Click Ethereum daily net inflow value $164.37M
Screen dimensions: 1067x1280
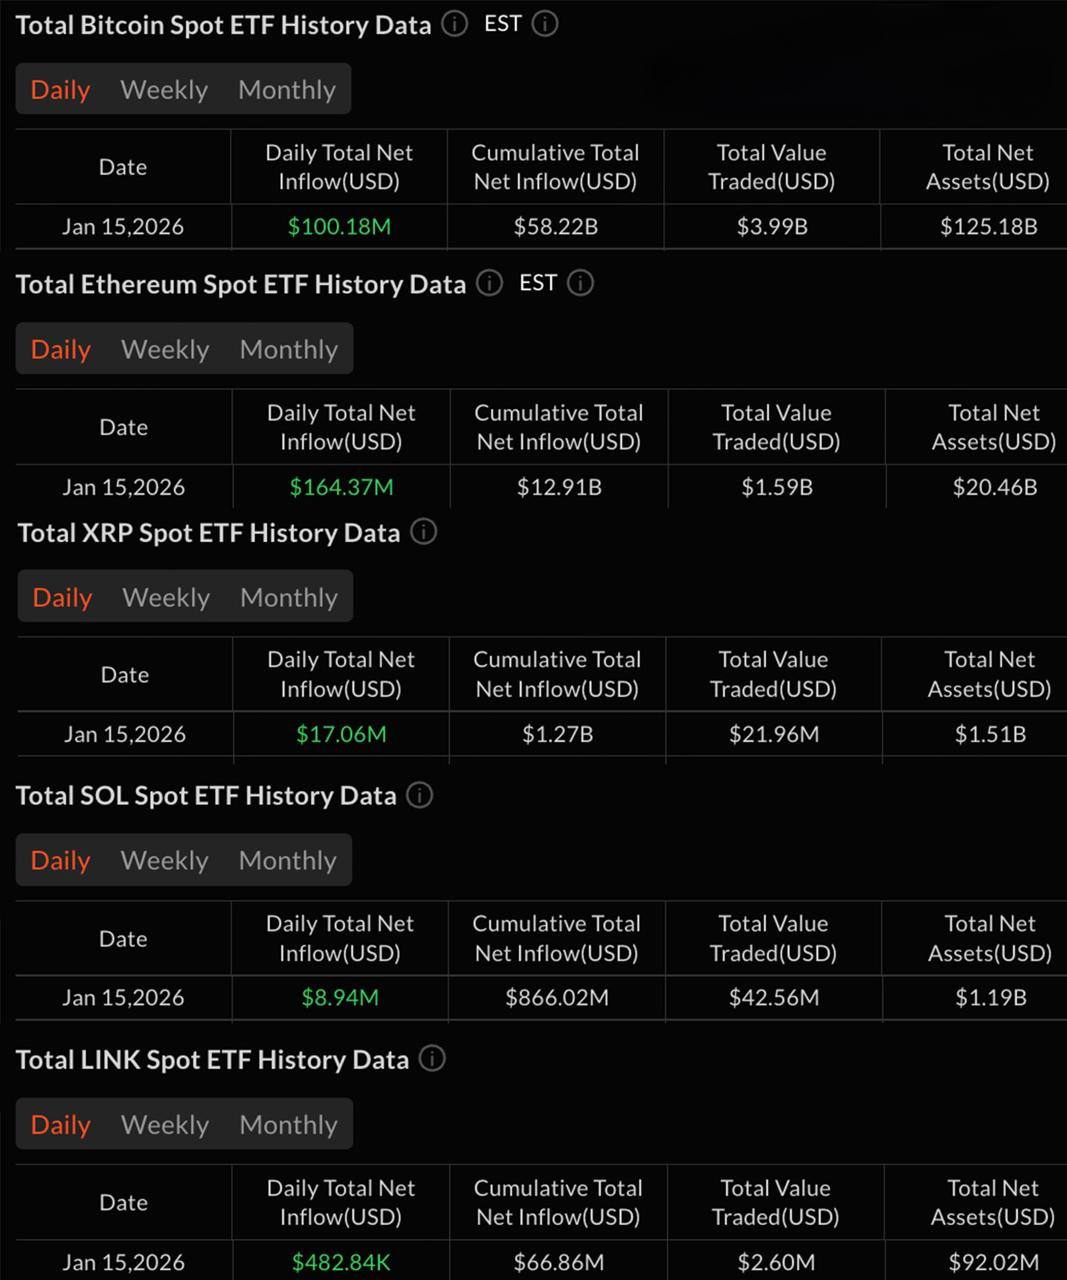tap(341, 488)
